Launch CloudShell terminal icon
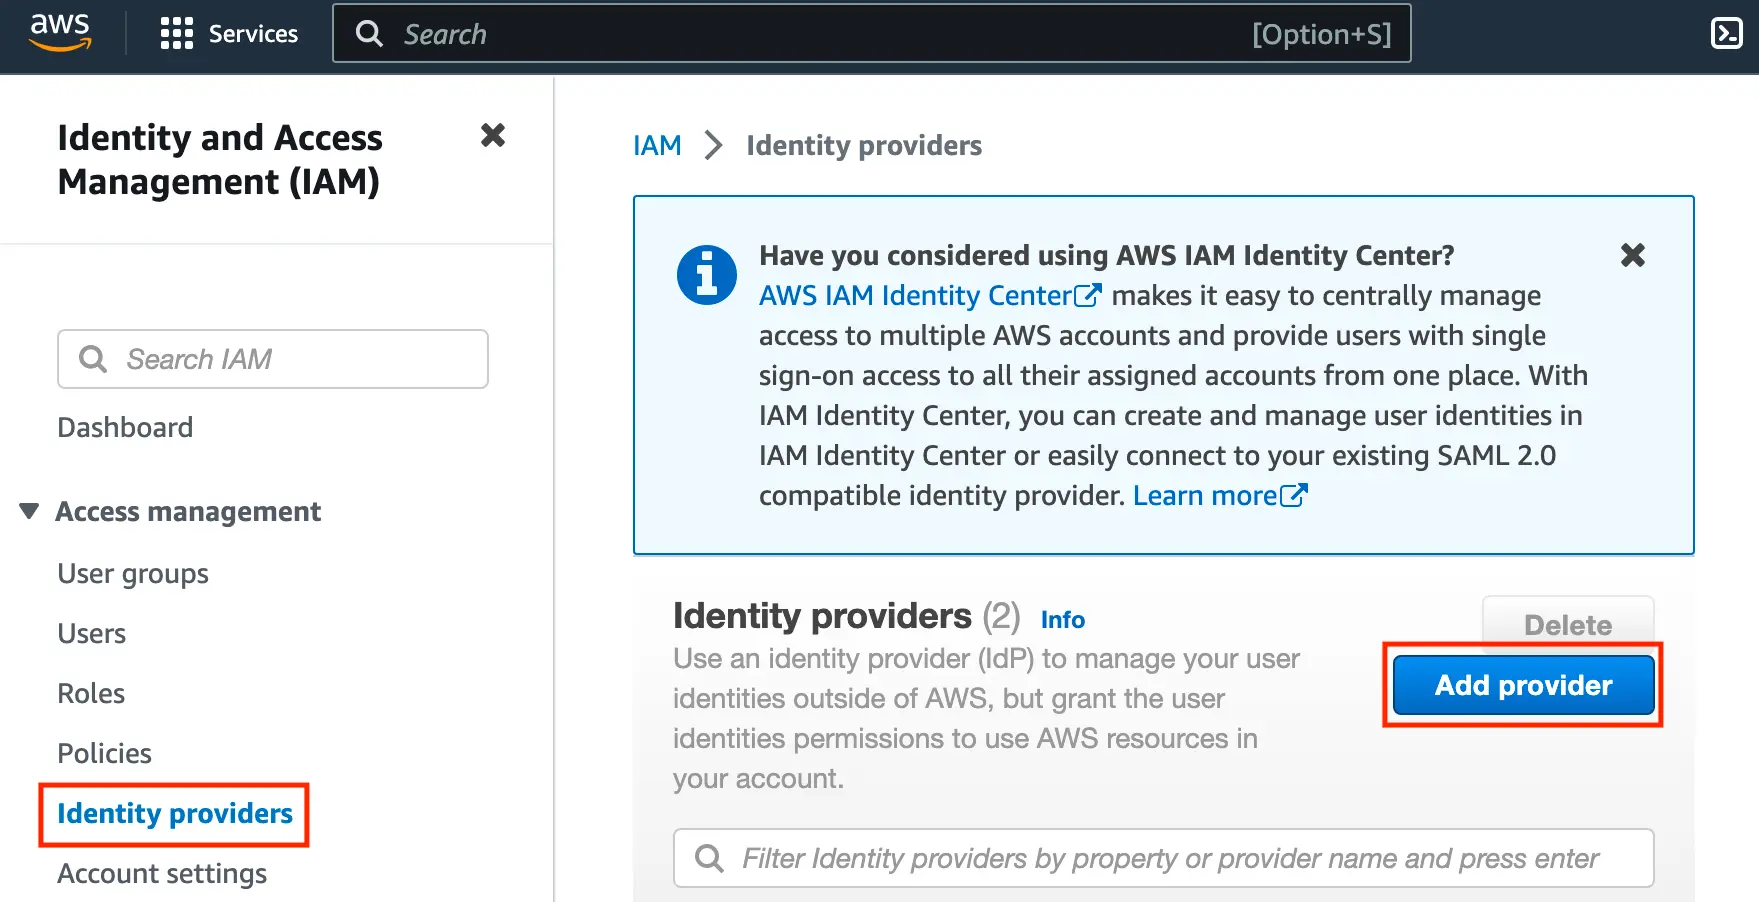This screenshot has width=1759, height=902. click(x=1726, y=34)
